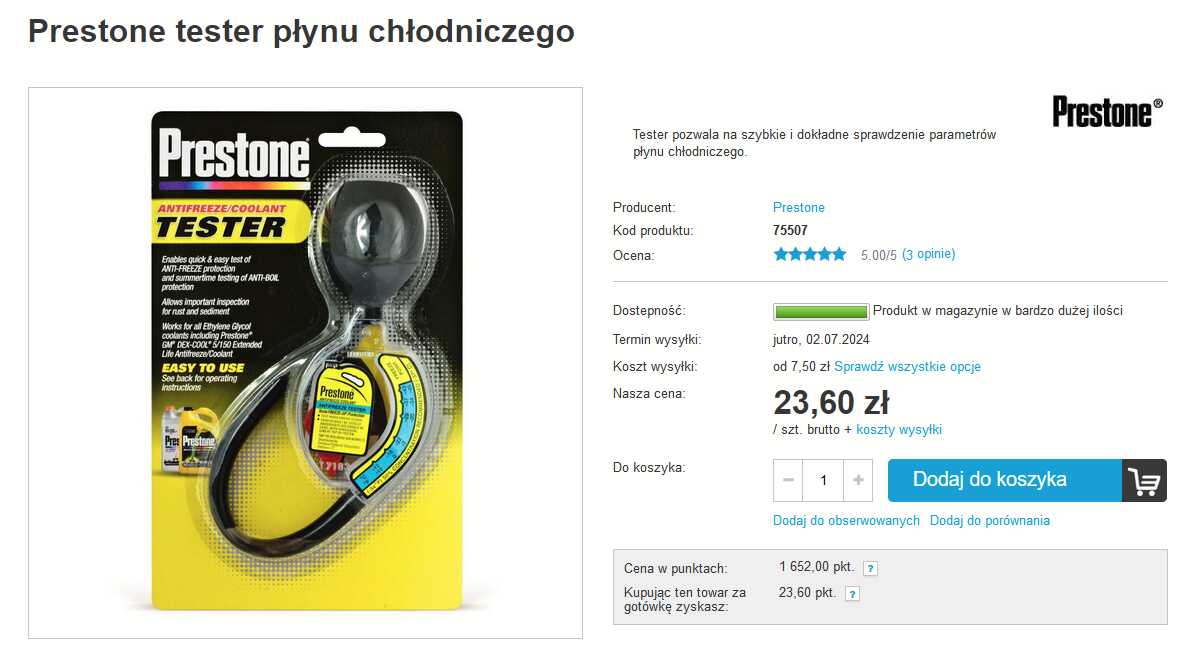
Task: Click the green availability bar
Action: 820,311
